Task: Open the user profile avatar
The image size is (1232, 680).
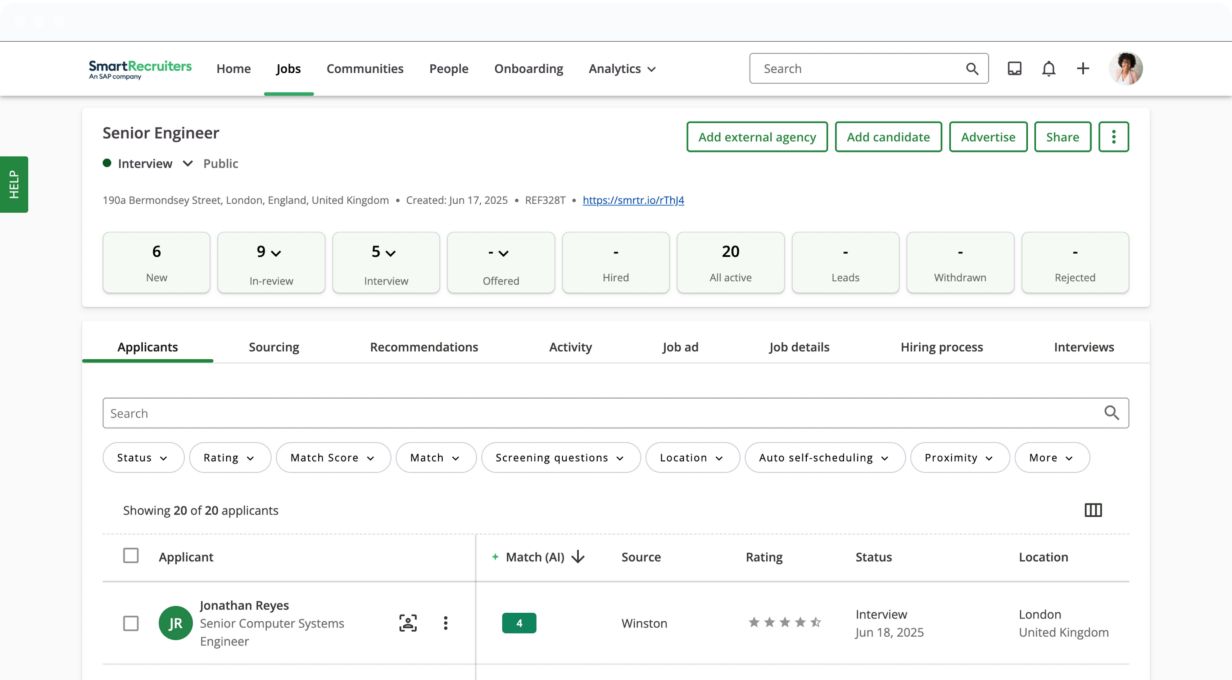Action: click(1126, 69)
